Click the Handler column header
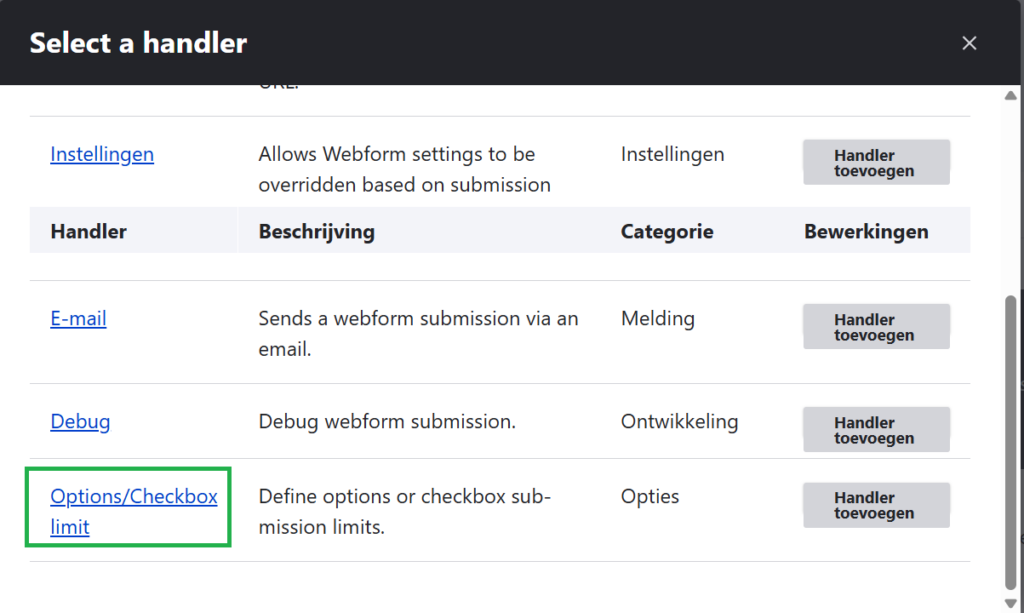 [88, 232]
